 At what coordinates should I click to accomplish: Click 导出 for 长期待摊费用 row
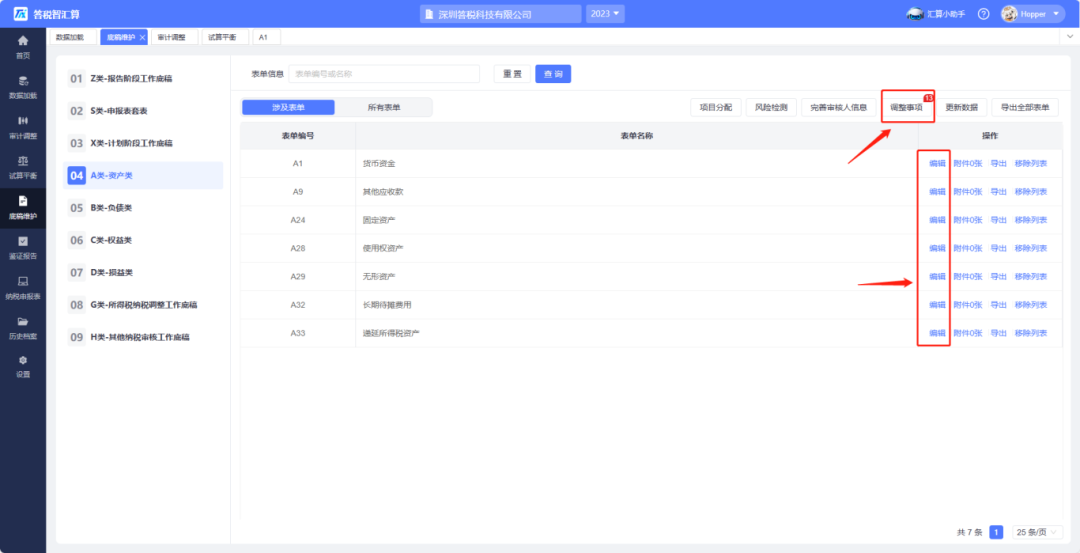pyautogui.click(x=998, y=305)
